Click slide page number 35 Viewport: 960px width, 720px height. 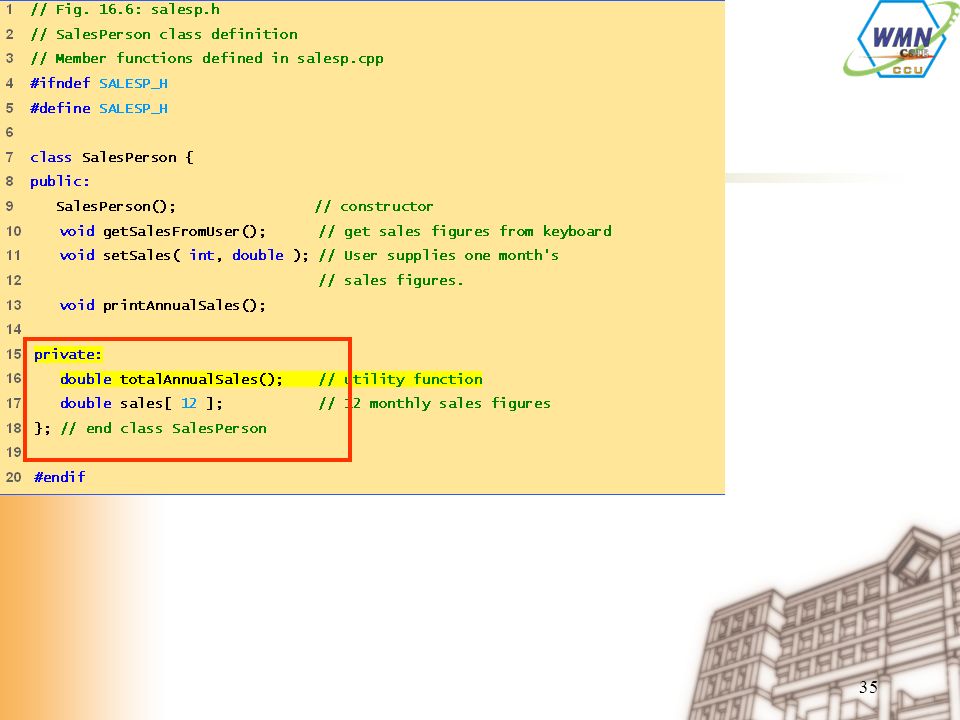(x=868, y=687)
